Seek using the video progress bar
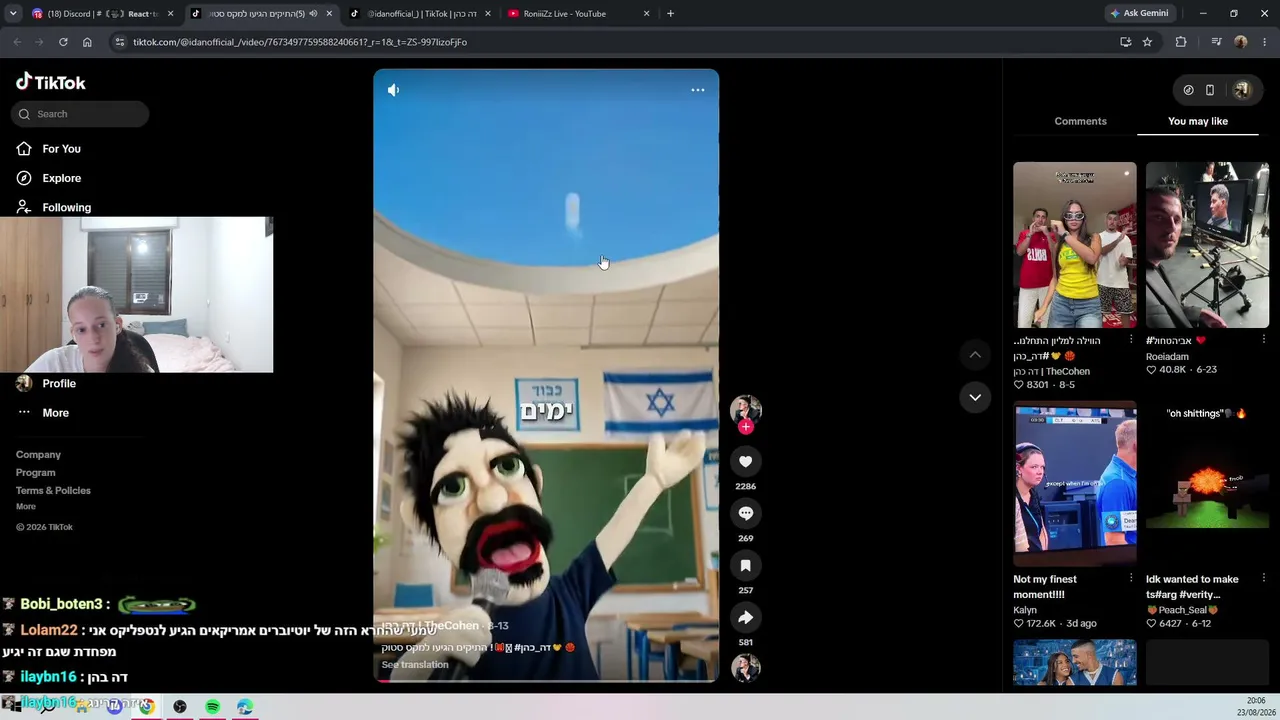 click(x=546, y=680)
